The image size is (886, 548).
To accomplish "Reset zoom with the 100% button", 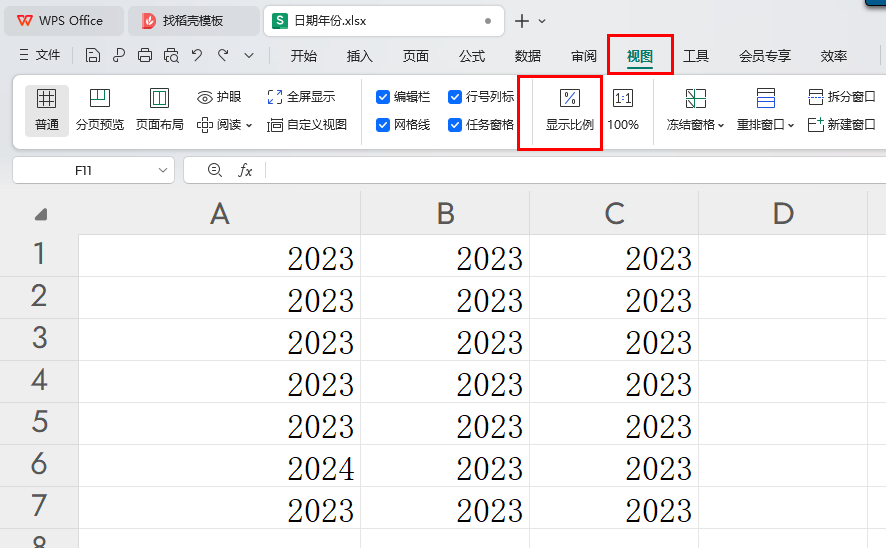I will pyautogui.click(x=623, y=110).
